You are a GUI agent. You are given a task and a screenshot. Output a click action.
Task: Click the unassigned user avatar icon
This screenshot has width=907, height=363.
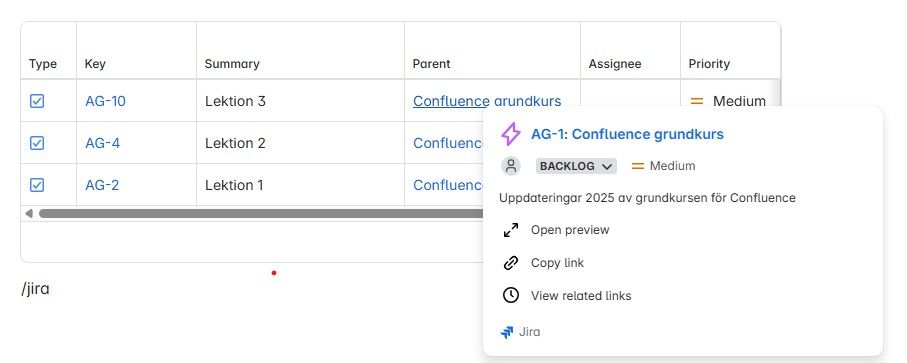coord(511,166)
